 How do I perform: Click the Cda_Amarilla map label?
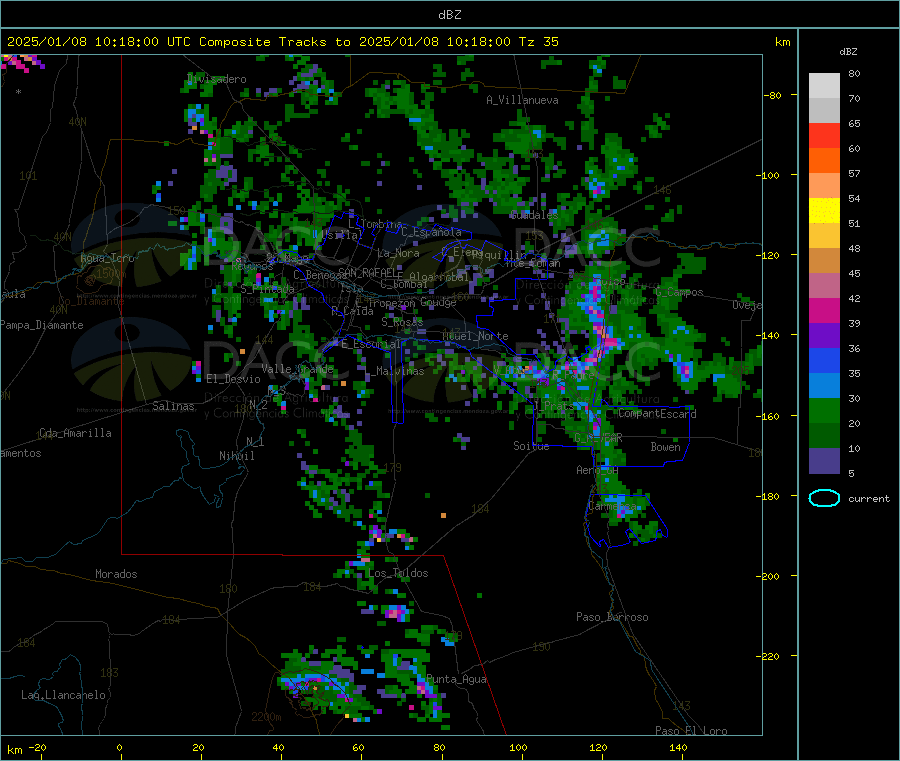(x=75, y=433)
